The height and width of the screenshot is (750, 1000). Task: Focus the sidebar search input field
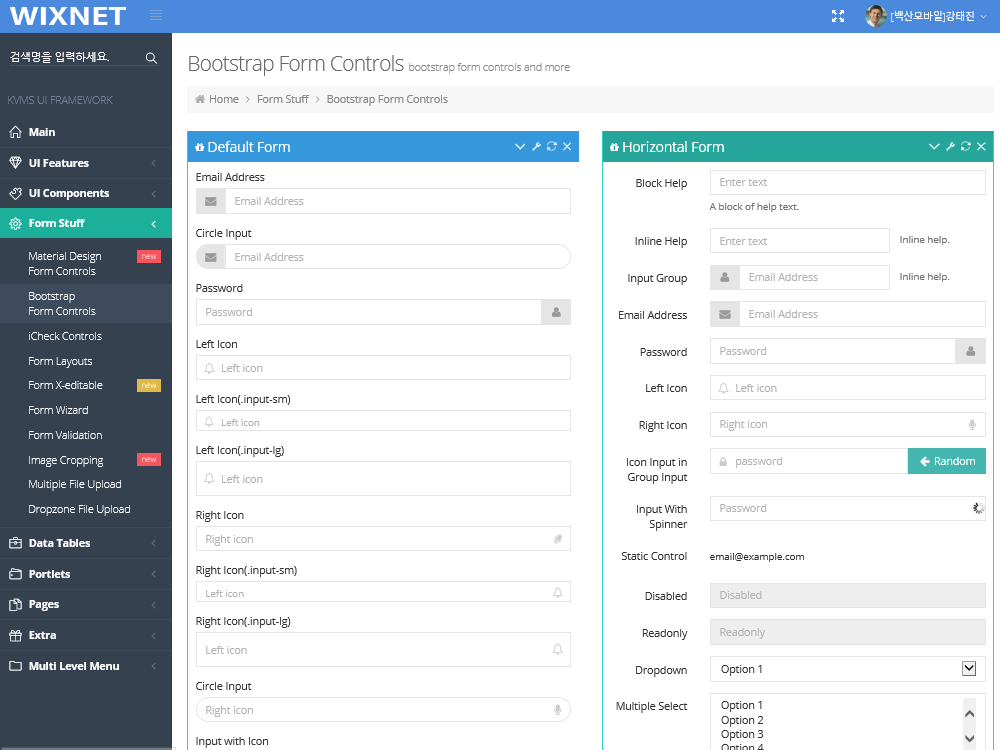click(x=75, y=57)
